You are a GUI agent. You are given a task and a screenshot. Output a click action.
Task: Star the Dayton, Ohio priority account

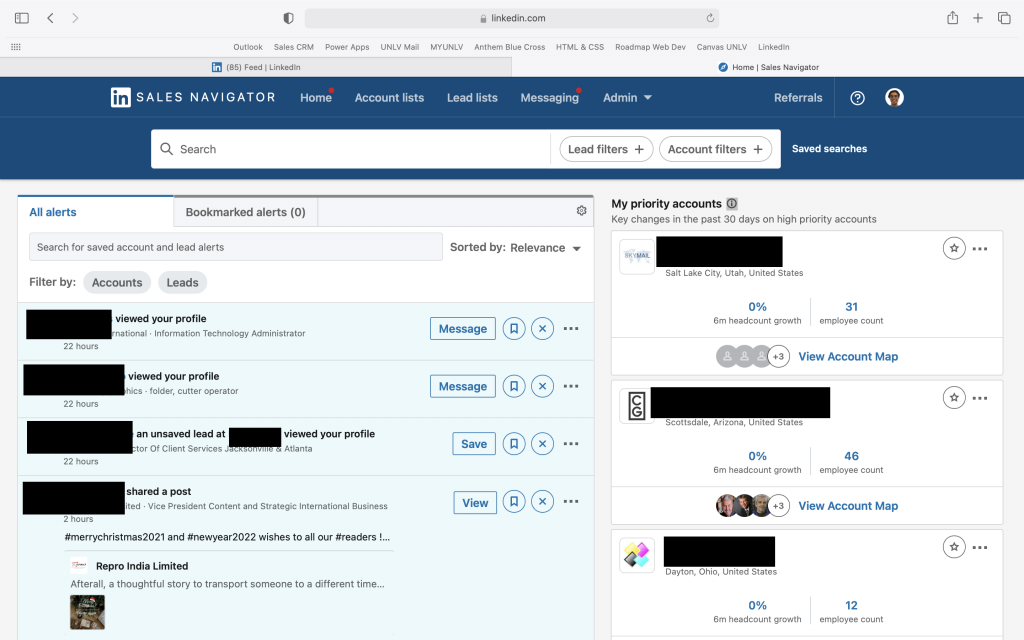point(954,547)
